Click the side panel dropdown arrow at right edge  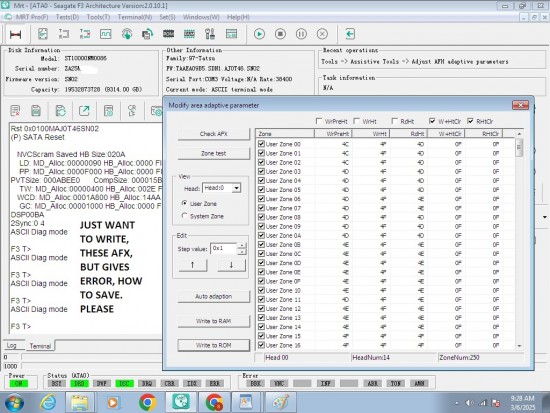coord(545,217)
